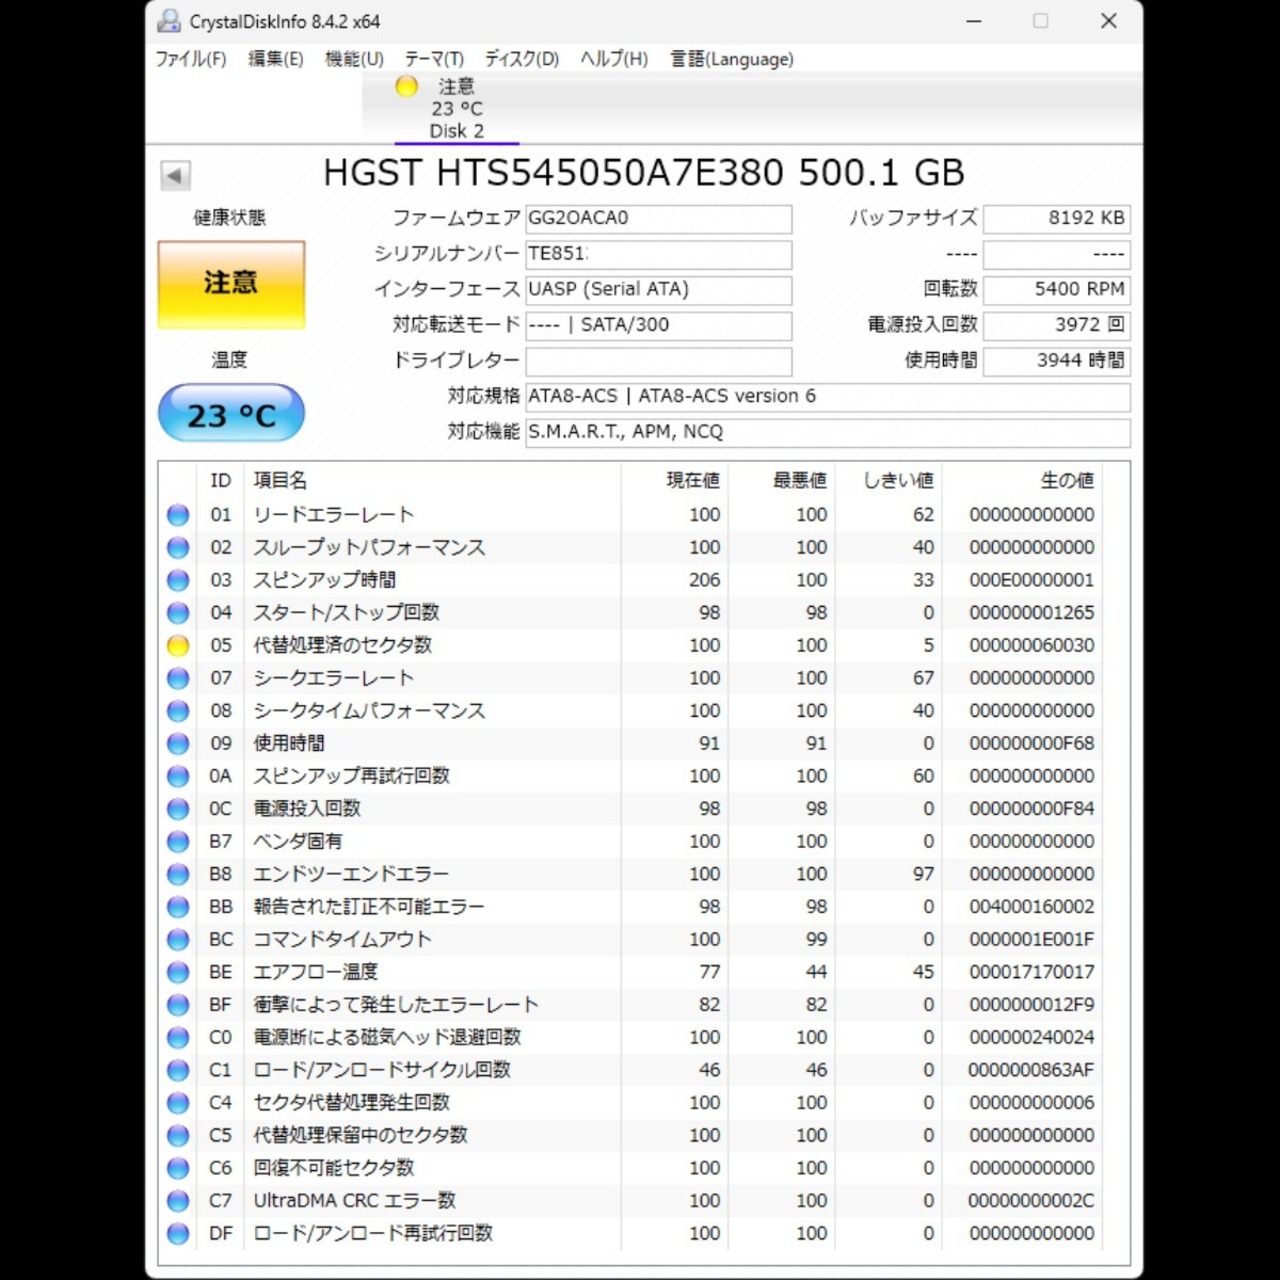Click raw value 000E00000001
Image resolution: width=1280 pixels, height=1280 pixels.
(x=1032, y=580)
